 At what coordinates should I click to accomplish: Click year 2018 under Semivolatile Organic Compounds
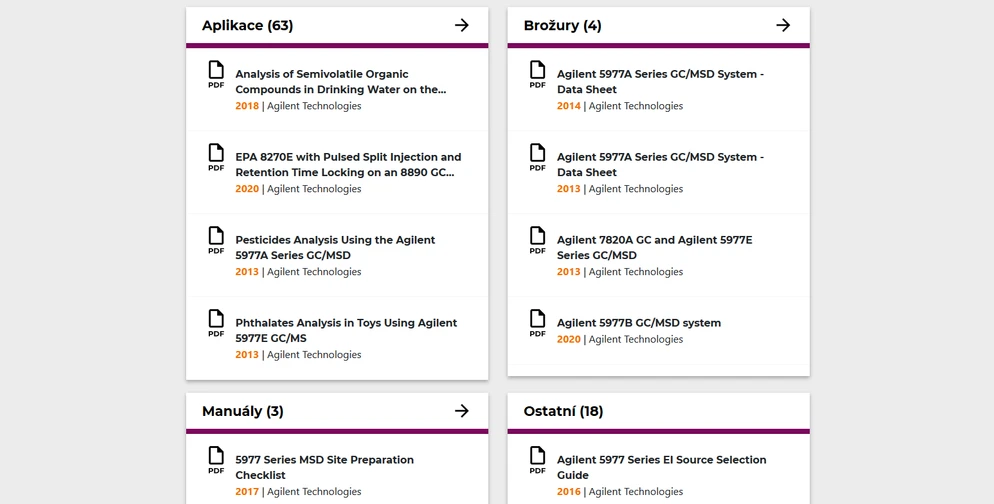(x=247, y=106)
